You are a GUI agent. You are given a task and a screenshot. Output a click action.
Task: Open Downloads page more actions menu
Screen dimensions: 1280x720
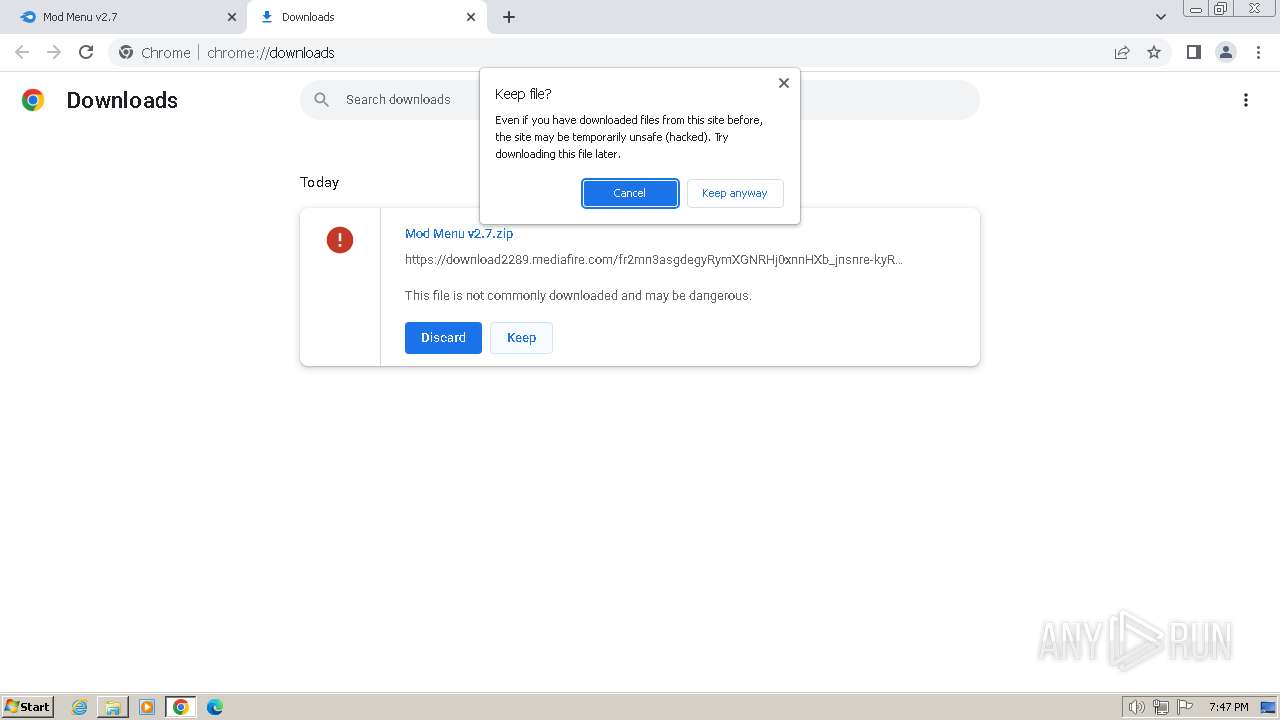[x=1246, y=100]
